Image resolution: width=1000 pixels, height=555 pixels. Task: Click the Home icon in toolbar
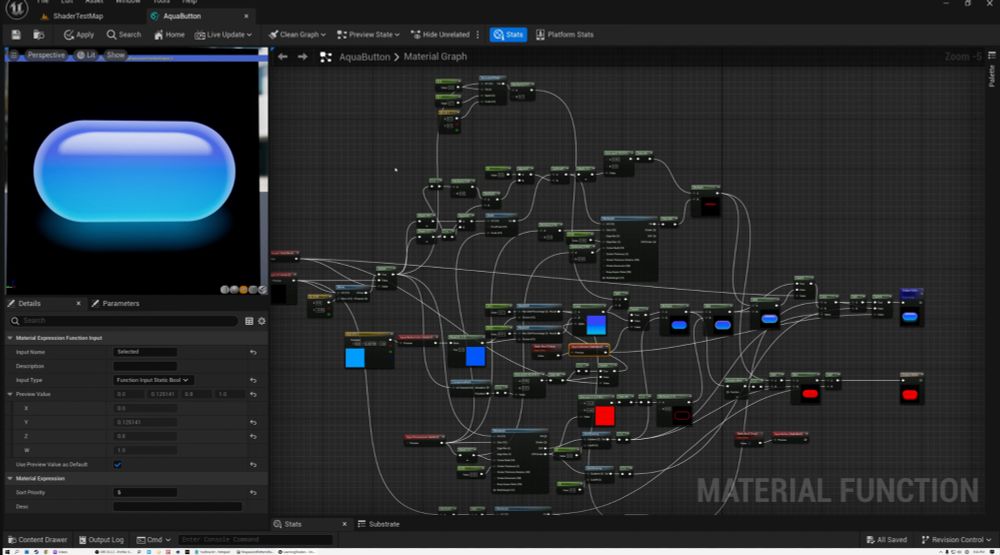[168, 34]
